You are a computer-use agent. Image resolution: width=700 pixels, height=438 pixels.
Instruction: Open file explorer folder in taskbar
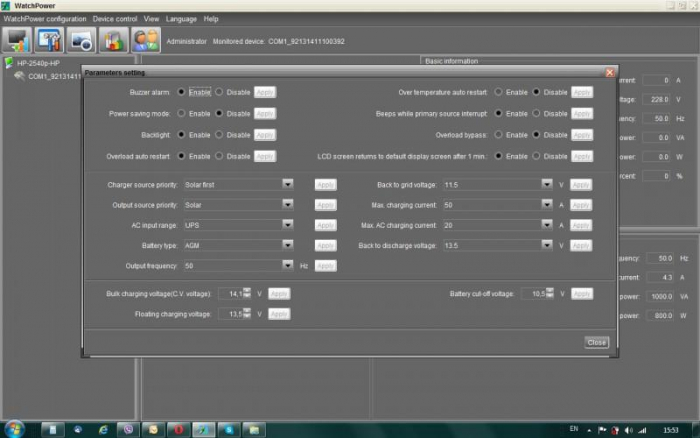pyautogui.click(x=254, y=430)
